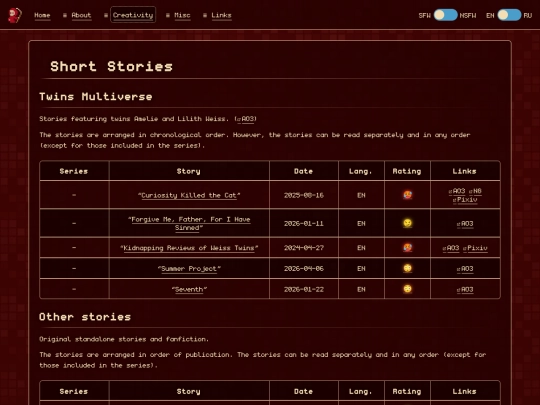Image resolution: width=540 pixels, height=405 pixels.
Task: Click the rating emoji for Seventh
Action: (x=407, y=289)
